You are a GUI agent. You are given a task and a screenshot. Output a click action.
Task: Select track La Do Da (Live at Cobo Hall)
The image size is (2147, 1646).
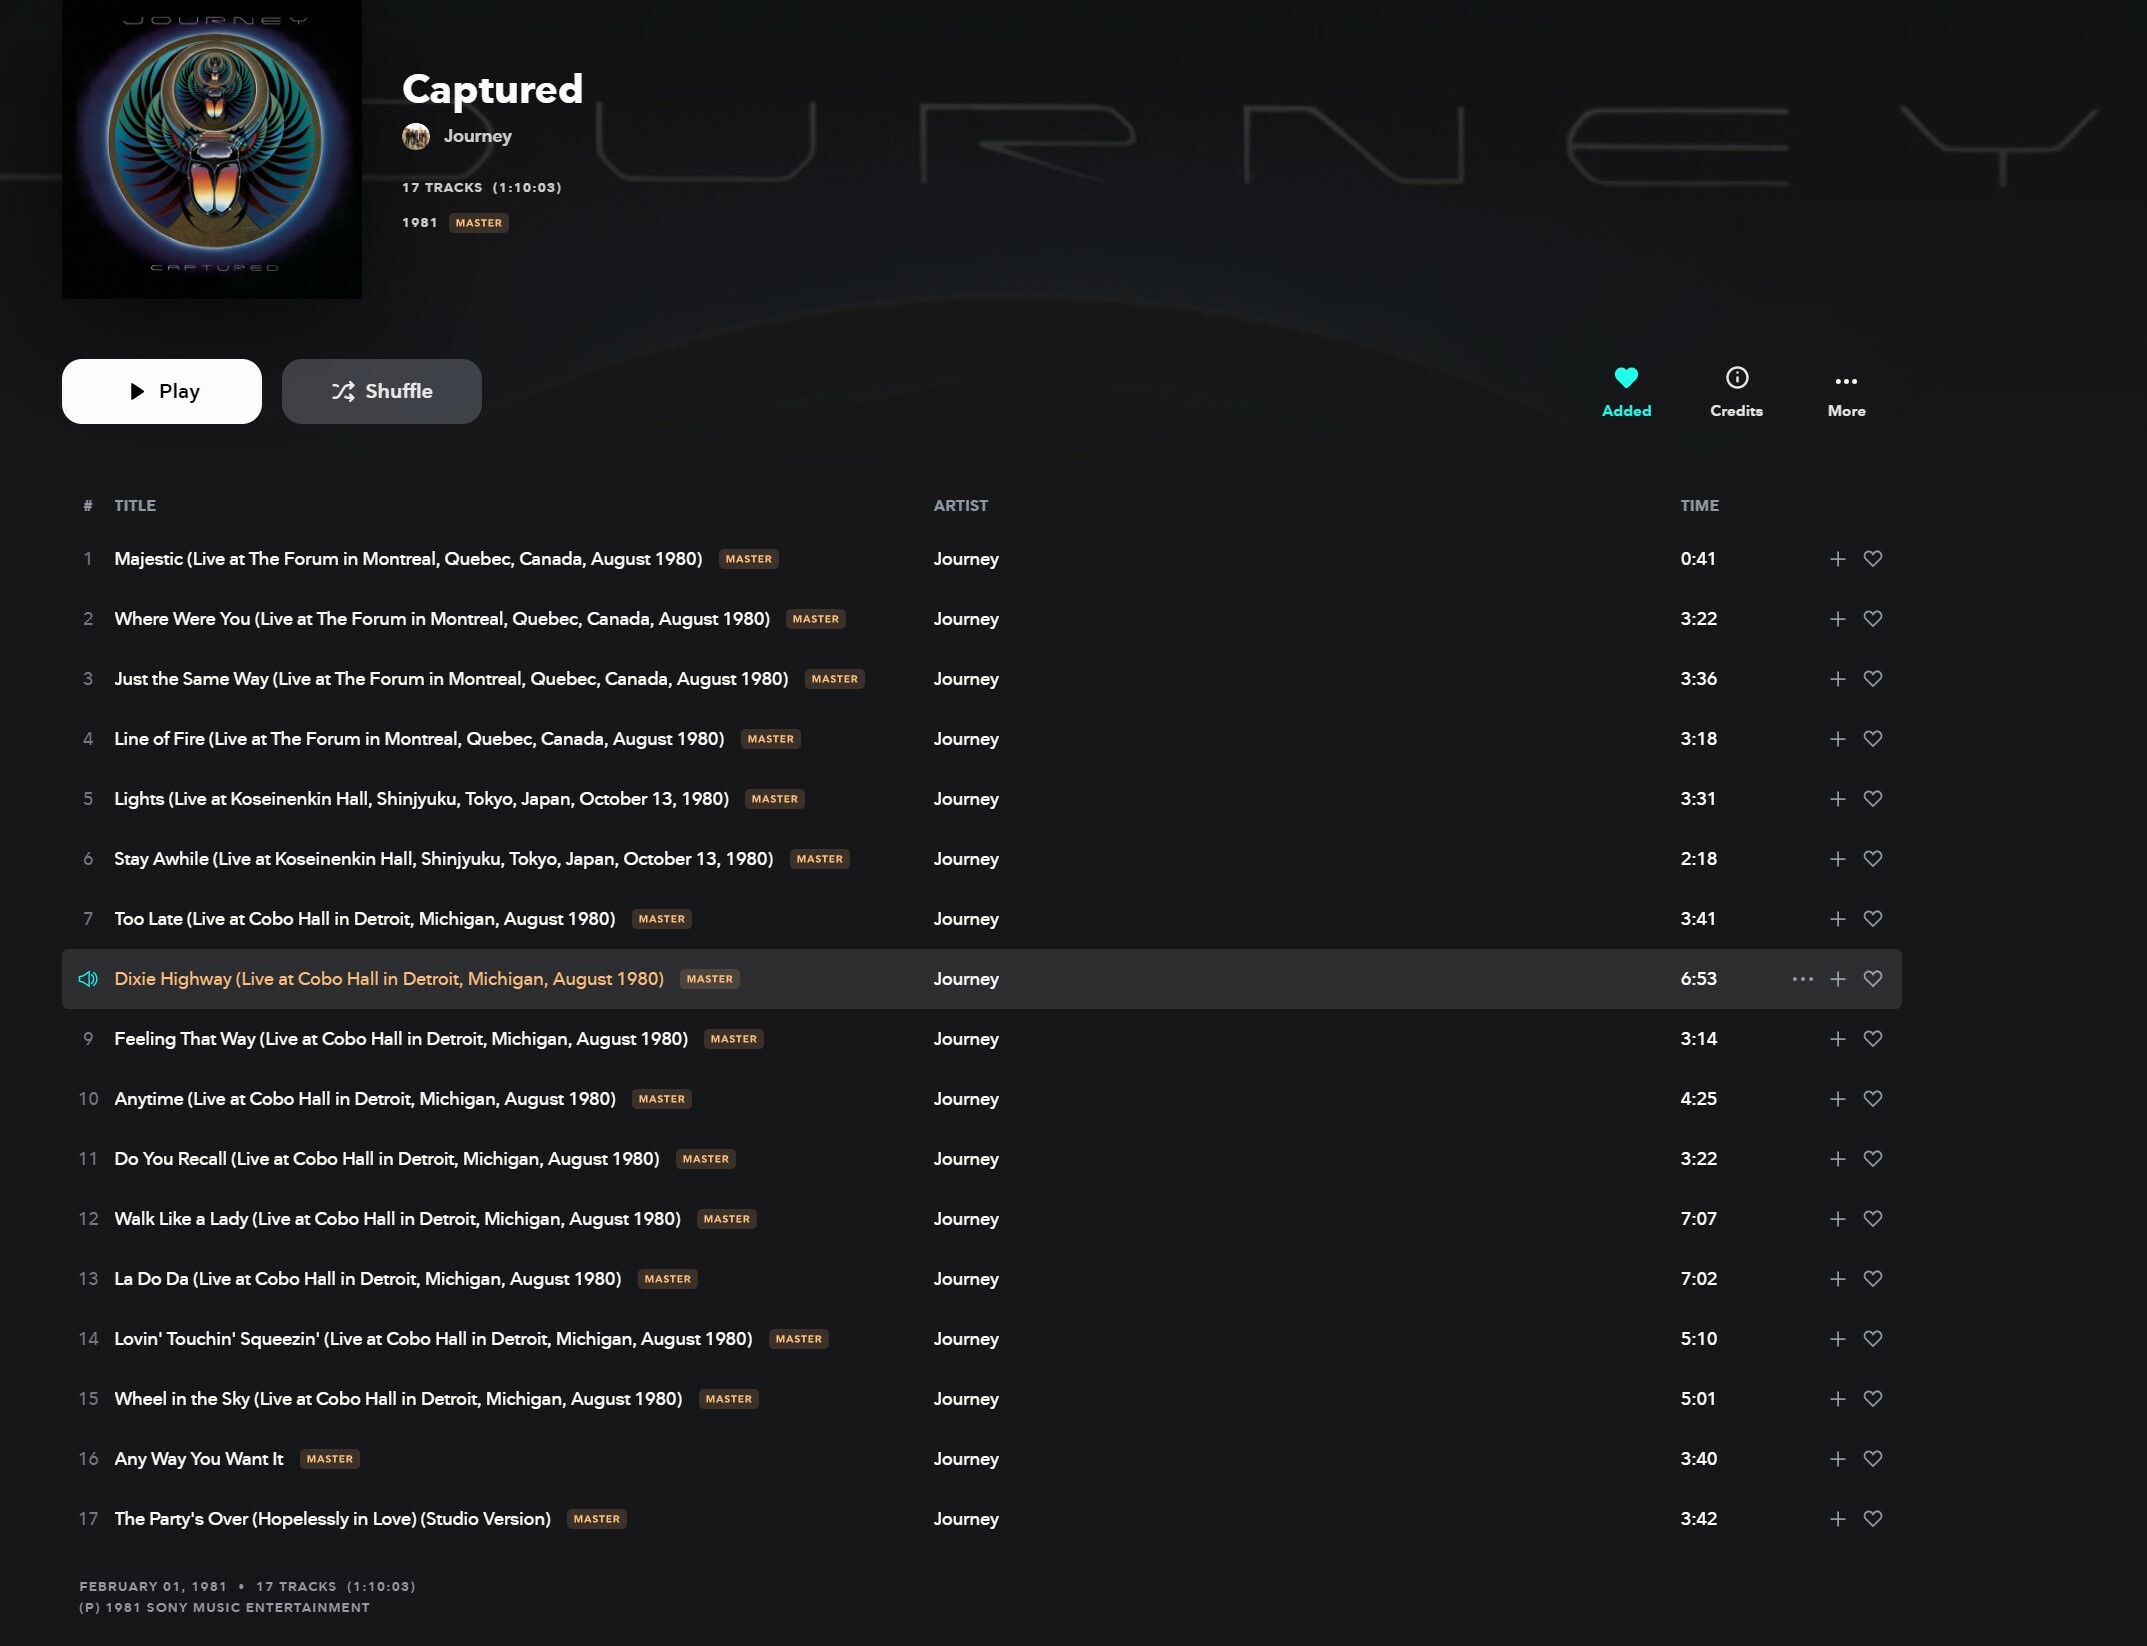tap(368, 1279)
